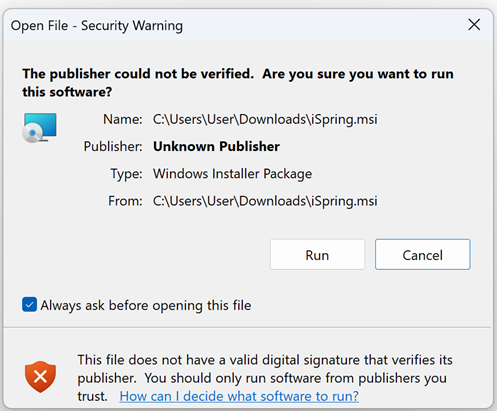Uncheck Always ask before opening this file
497x411 pixels.
(x=29, y=305)
